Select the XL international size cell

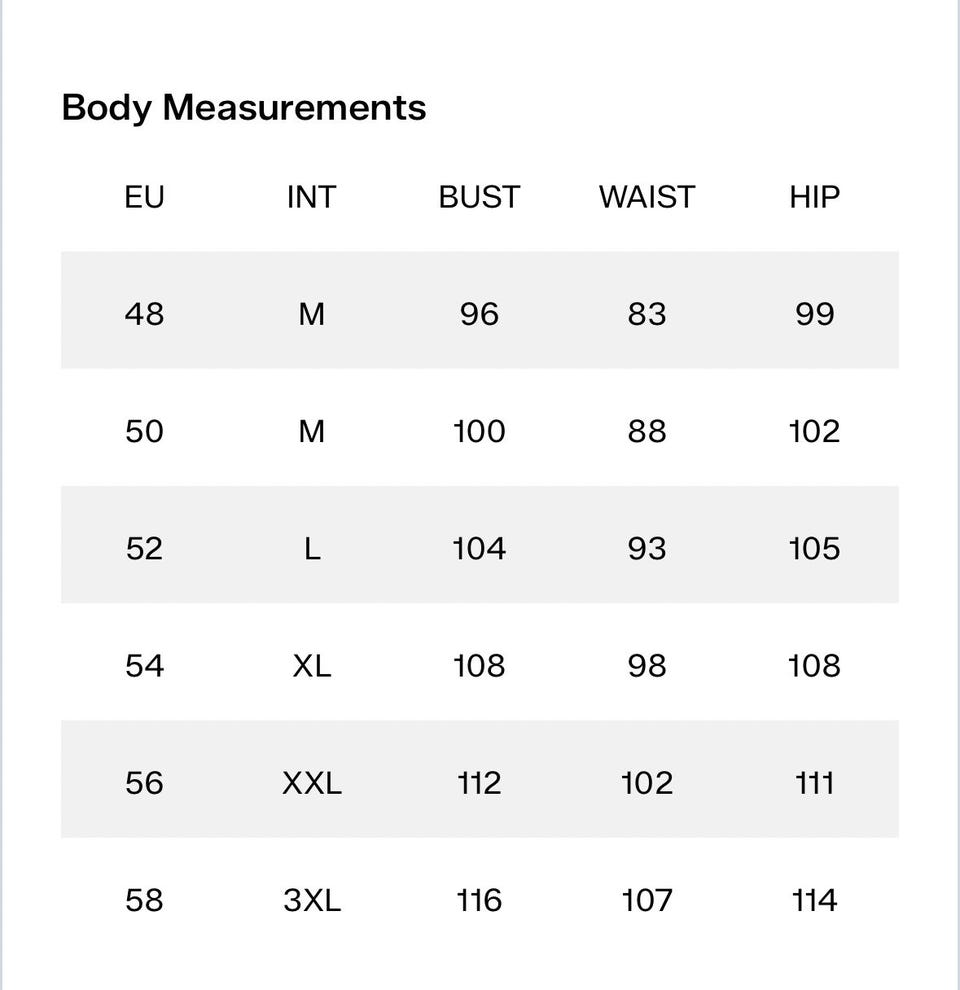pos(311,666)
